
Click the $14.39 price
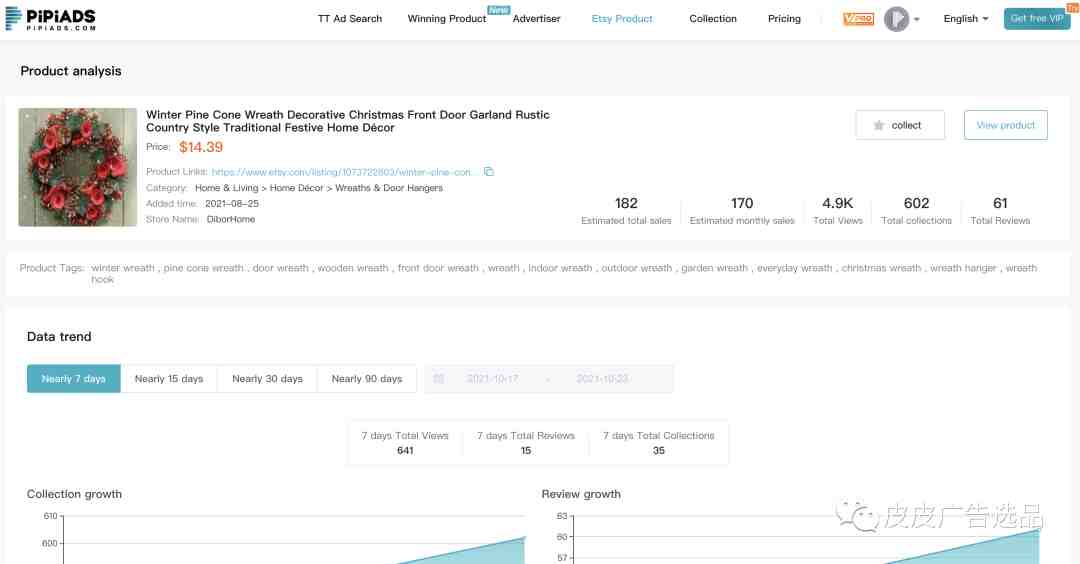[x=201, y=147]
